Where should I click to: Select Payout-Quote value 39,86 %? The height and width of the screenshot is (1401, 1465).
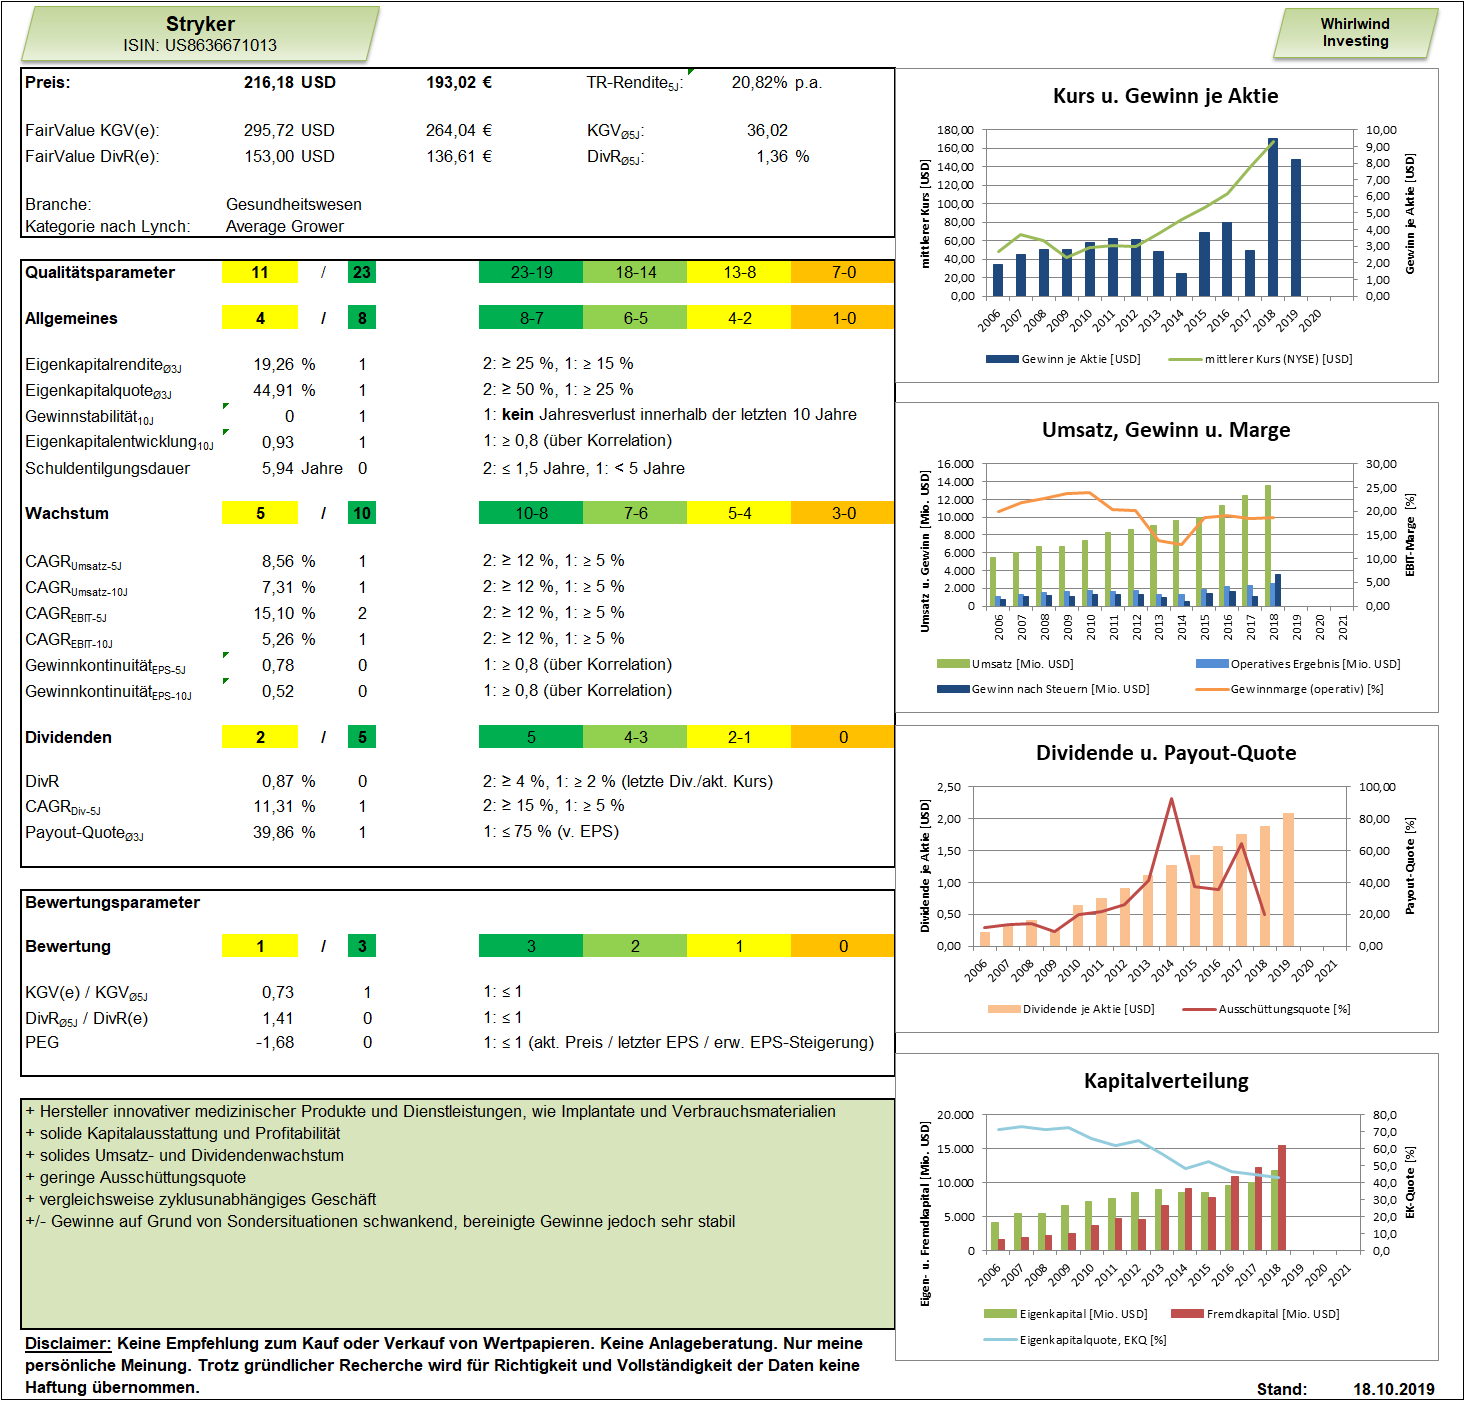coord(284,832)
